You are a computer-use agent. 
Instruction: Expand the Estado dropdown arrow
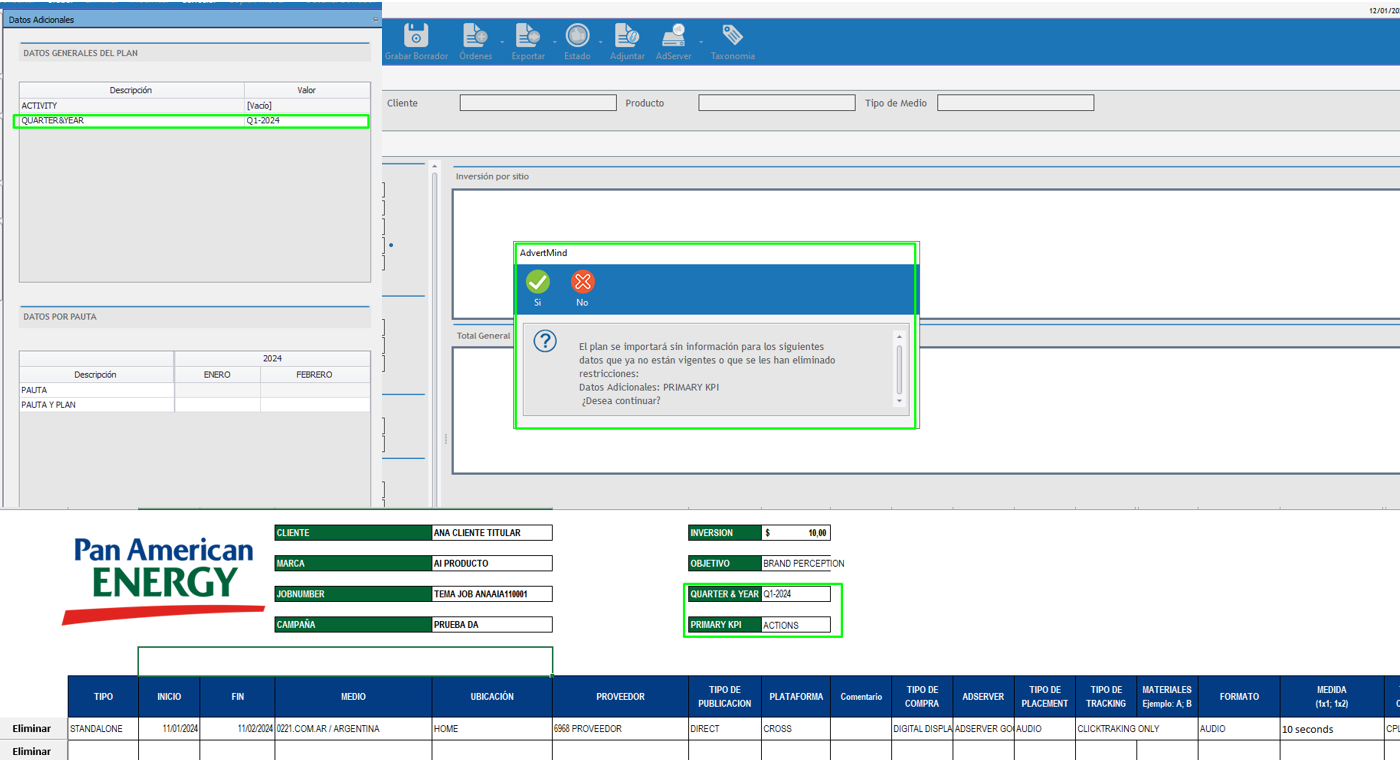coord(600,42)
